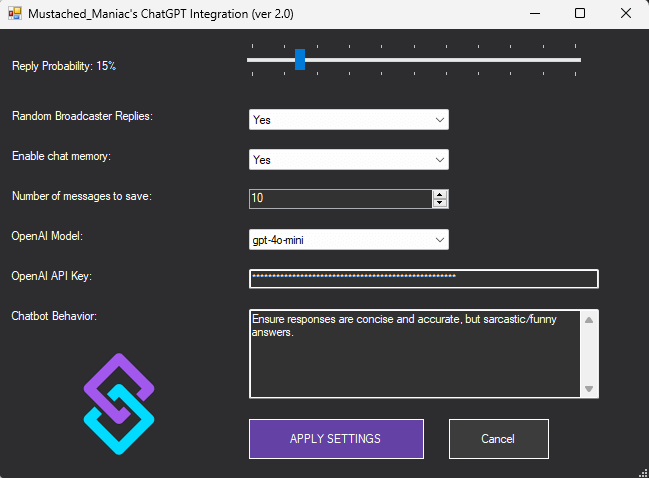Click the Cancel button
Screen dimensions: 649x478
click(498, 439)
